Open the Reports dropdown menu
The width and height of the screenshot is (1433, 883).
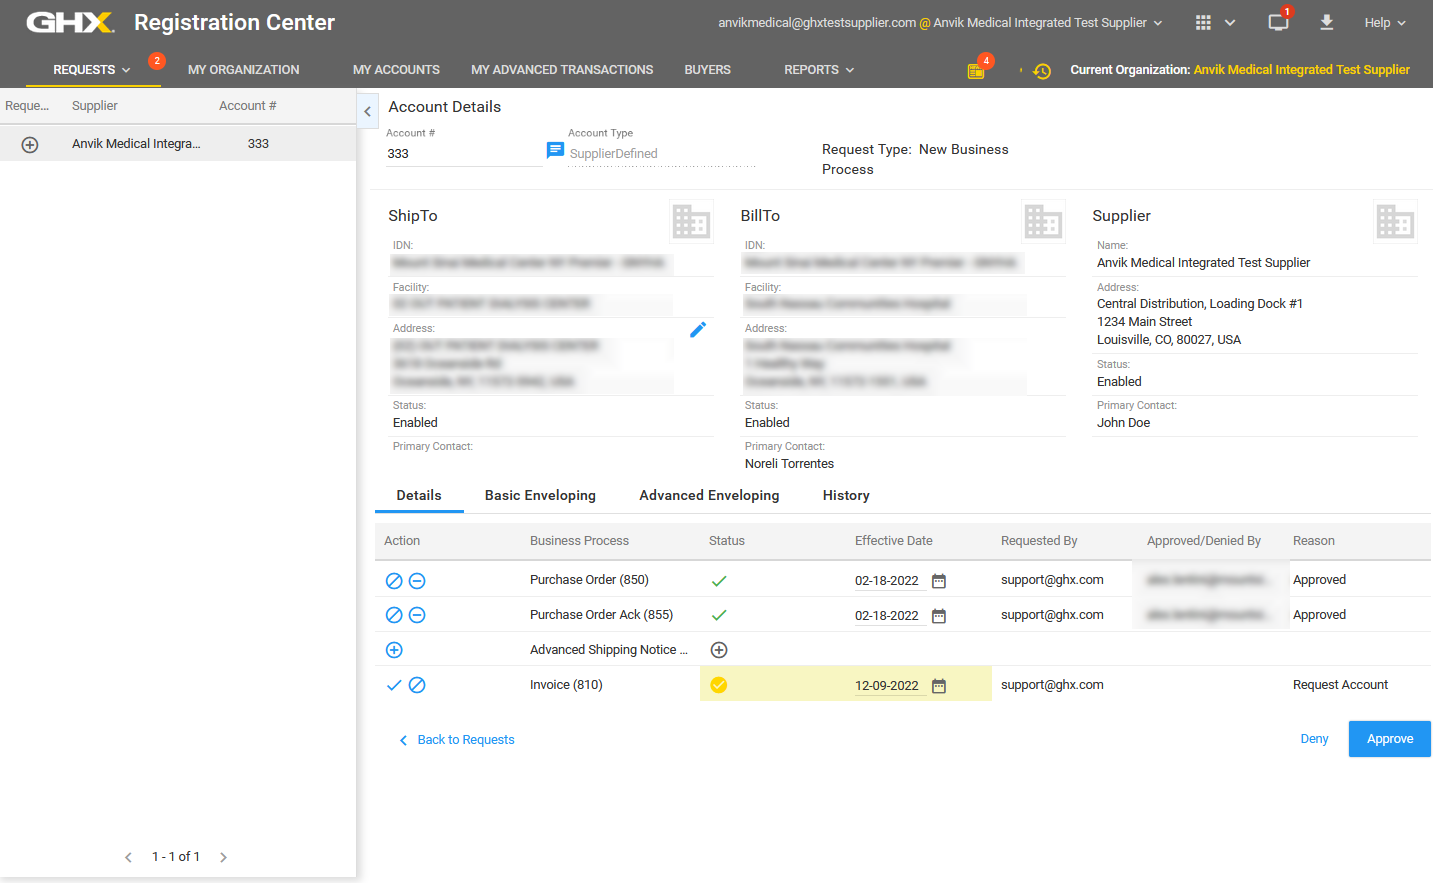pyautogui.click(x=819, y=70)
